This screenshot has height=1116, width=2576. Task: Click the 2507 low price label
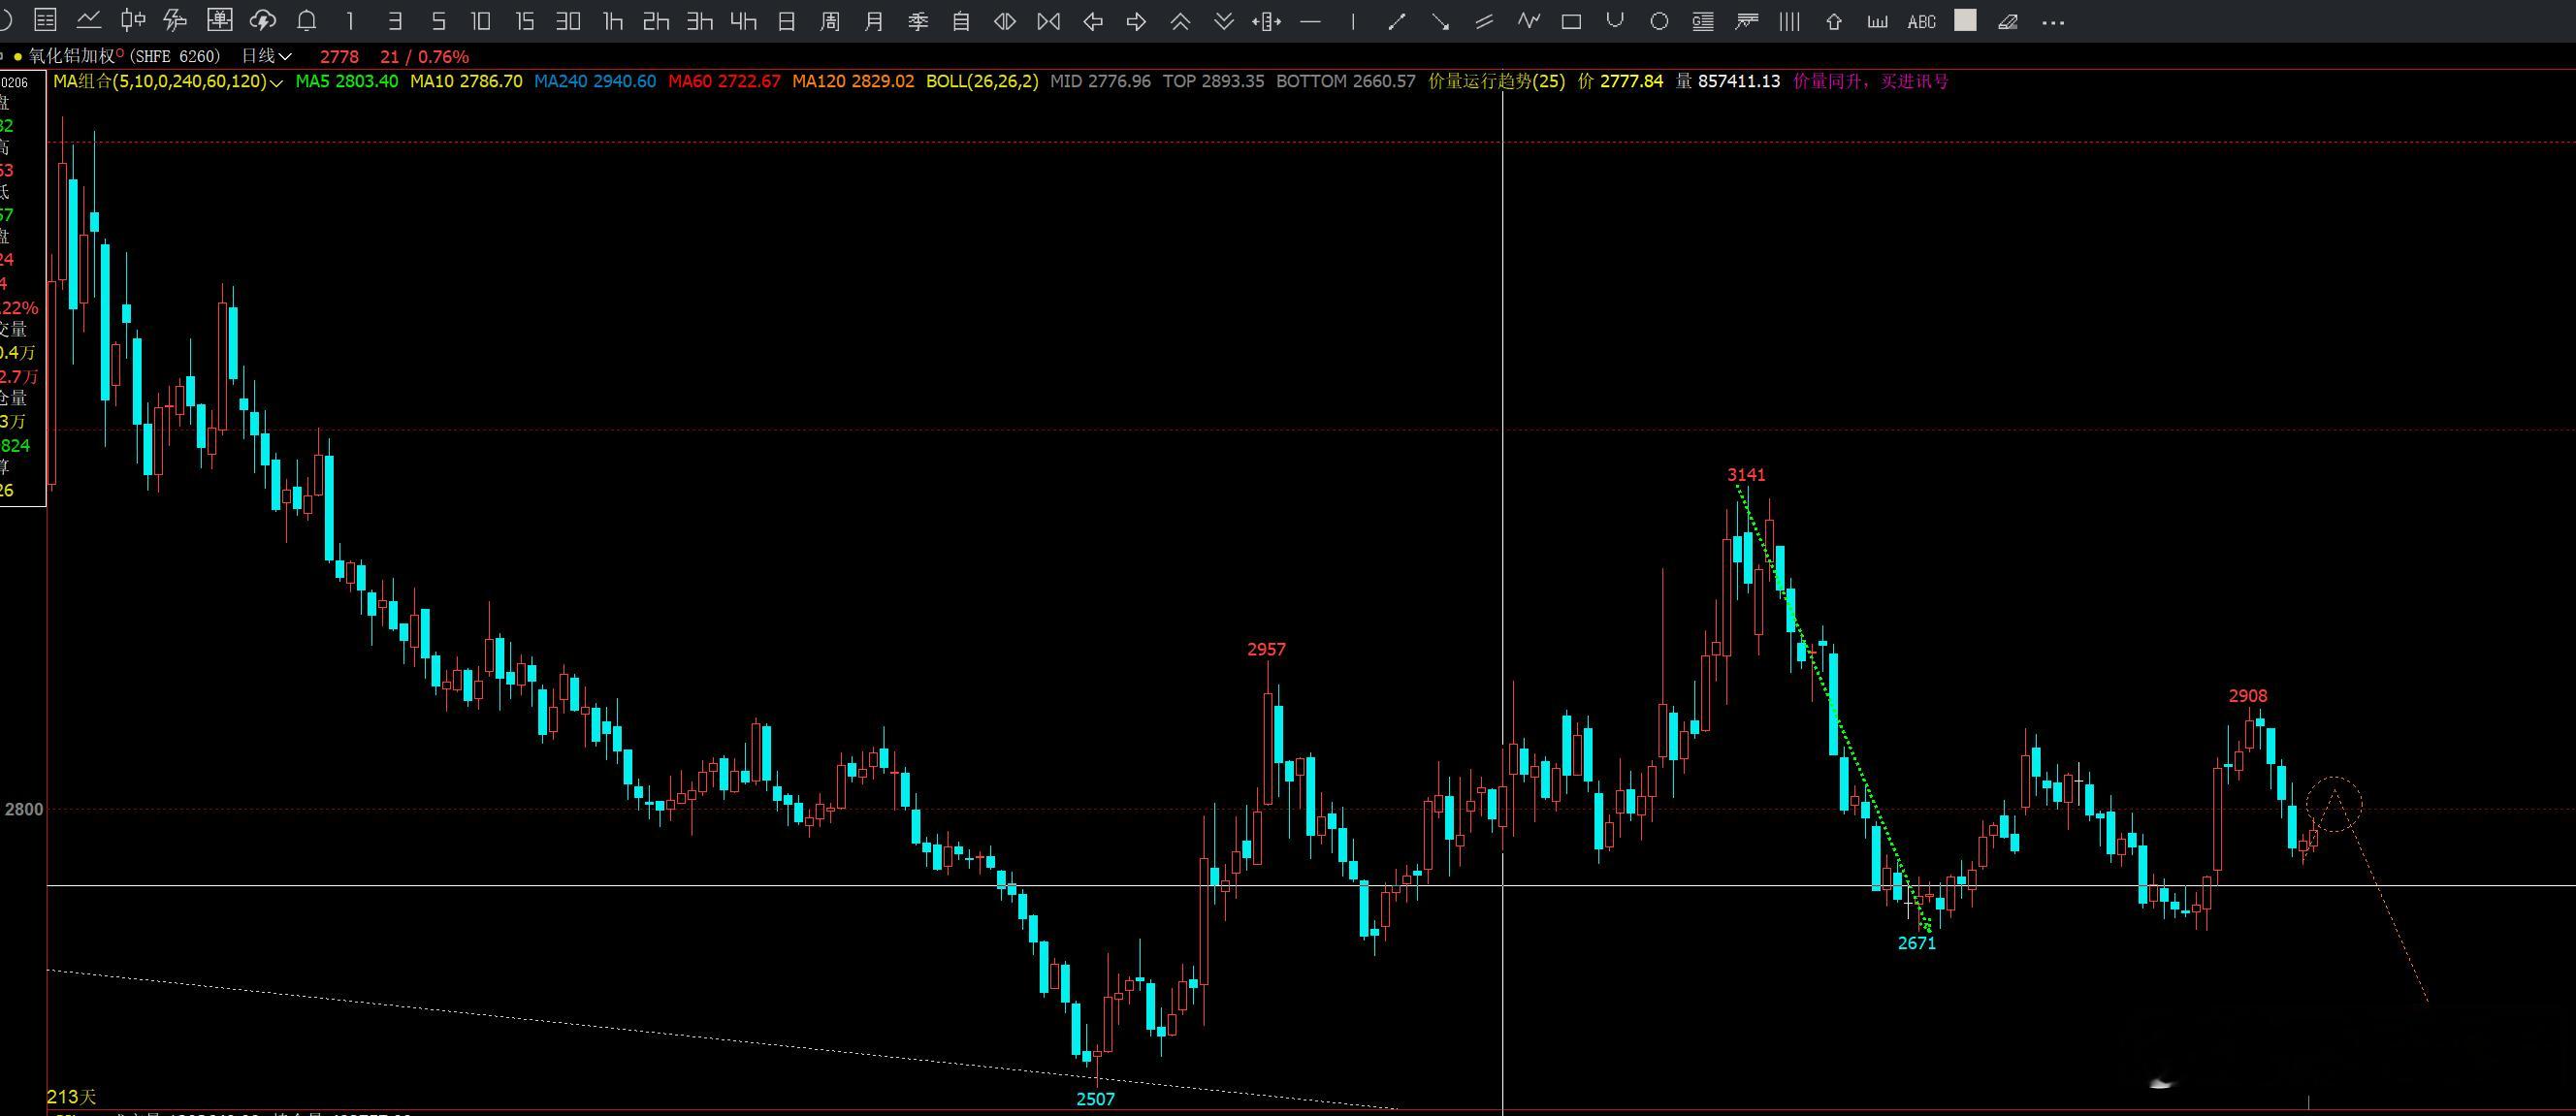pyautogui.click(x=1095, y=1099)
